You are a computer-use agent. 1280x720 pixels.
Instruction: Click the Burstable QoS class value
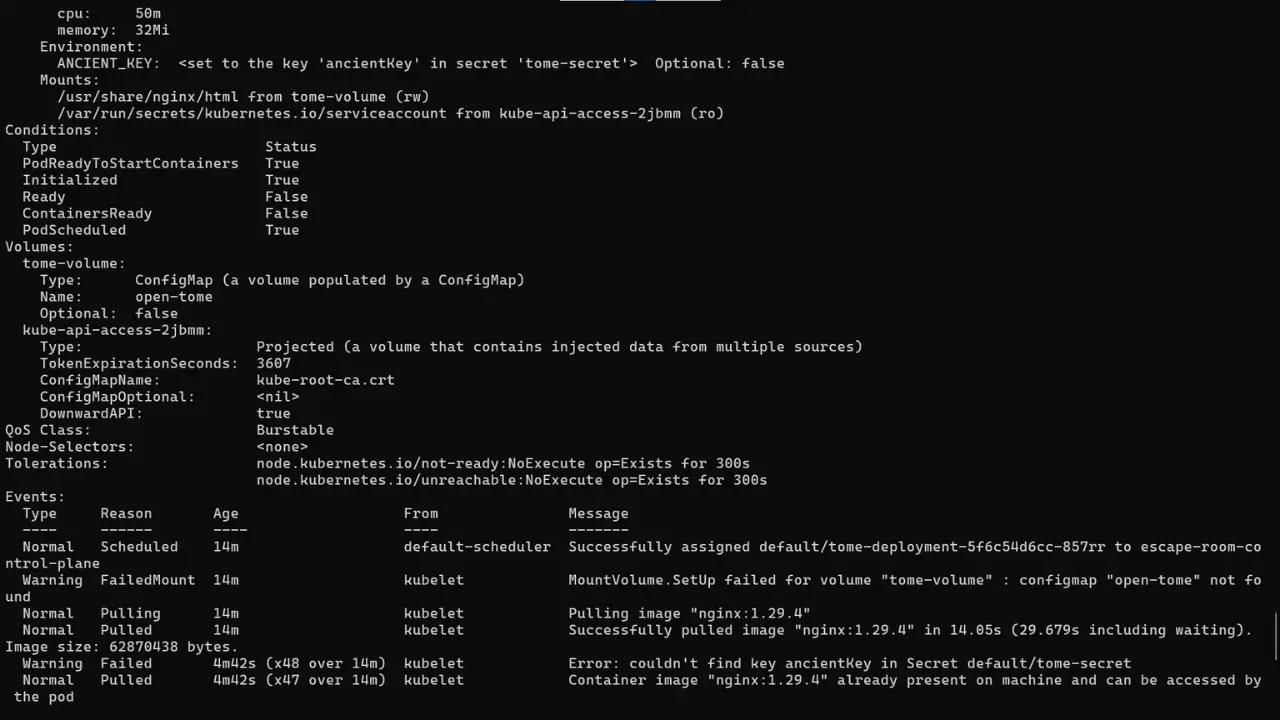[x=295, y=430]
